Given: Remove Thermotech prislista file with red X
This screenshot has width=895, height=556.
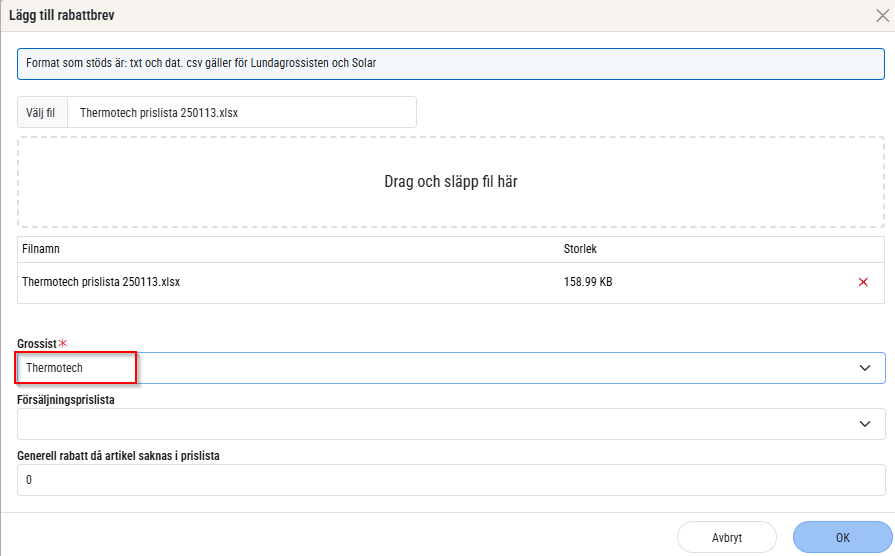Looking at the screenshot, I should (x=863, y=282).
